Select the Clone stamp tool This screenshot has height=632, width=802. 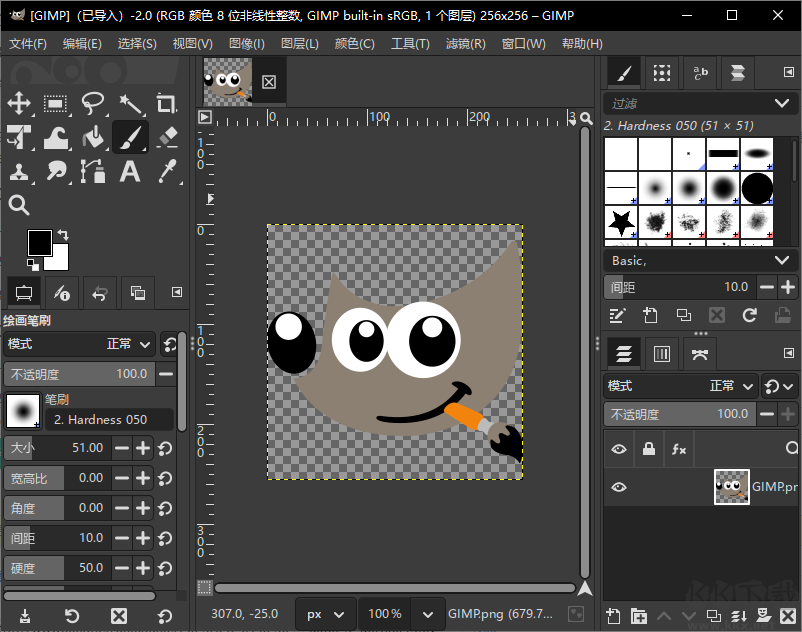click(21, 172)
